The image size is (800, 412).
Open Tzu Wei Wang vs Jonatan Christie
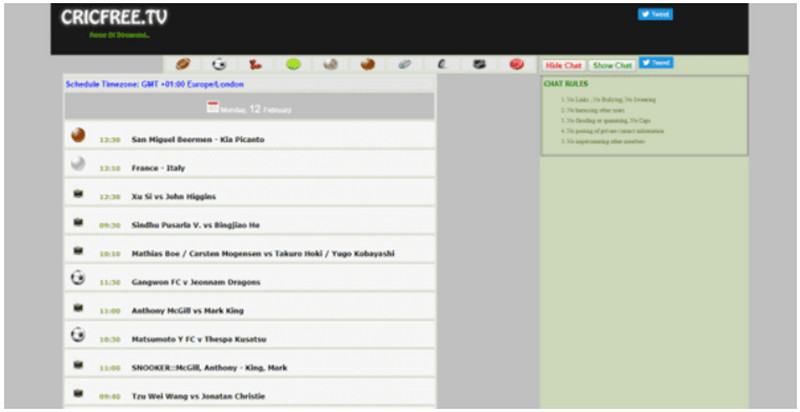coord(198,396)
